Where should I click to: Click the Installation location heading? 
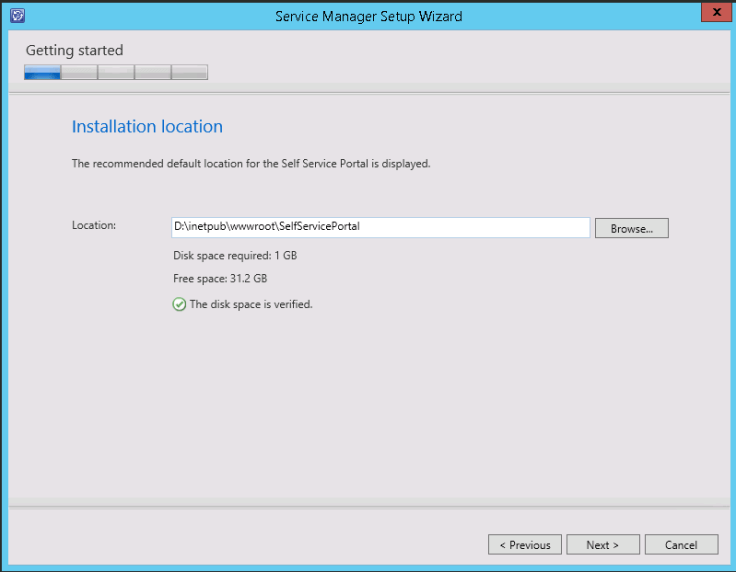point(147,127)
